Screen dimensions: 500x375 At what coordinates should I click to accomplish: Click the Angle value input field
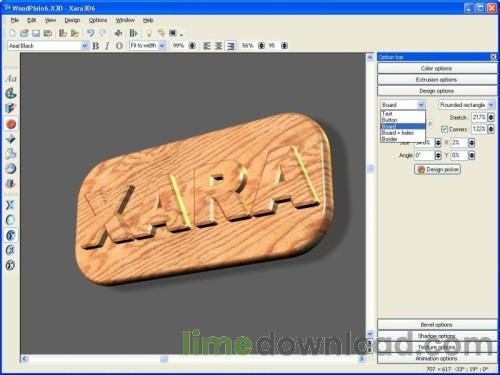(x=424, y=155)
